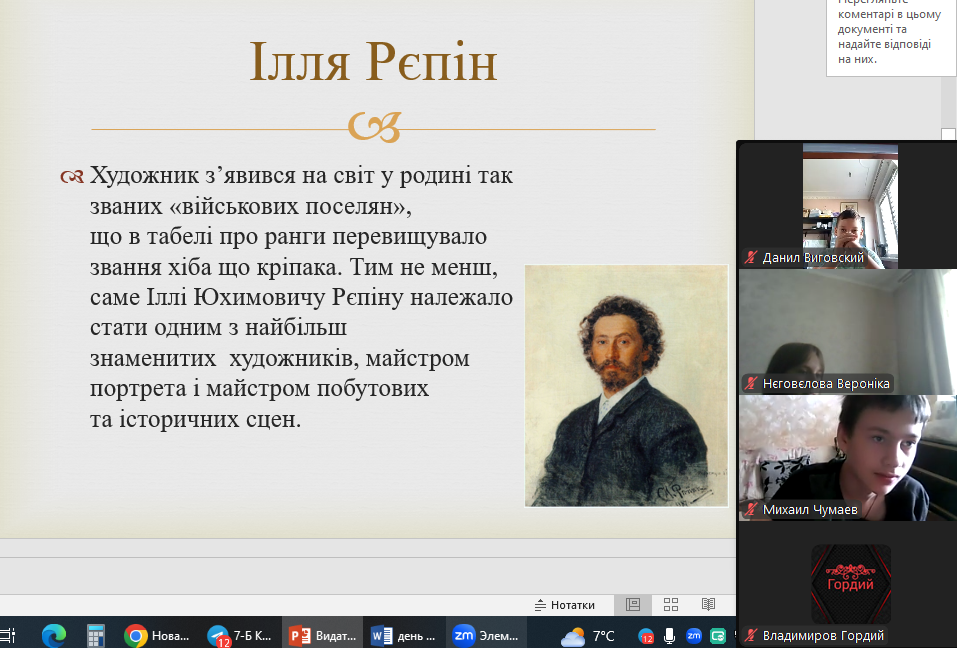Click slide text "званих «військових поселян»,"

tap(251, 206)
